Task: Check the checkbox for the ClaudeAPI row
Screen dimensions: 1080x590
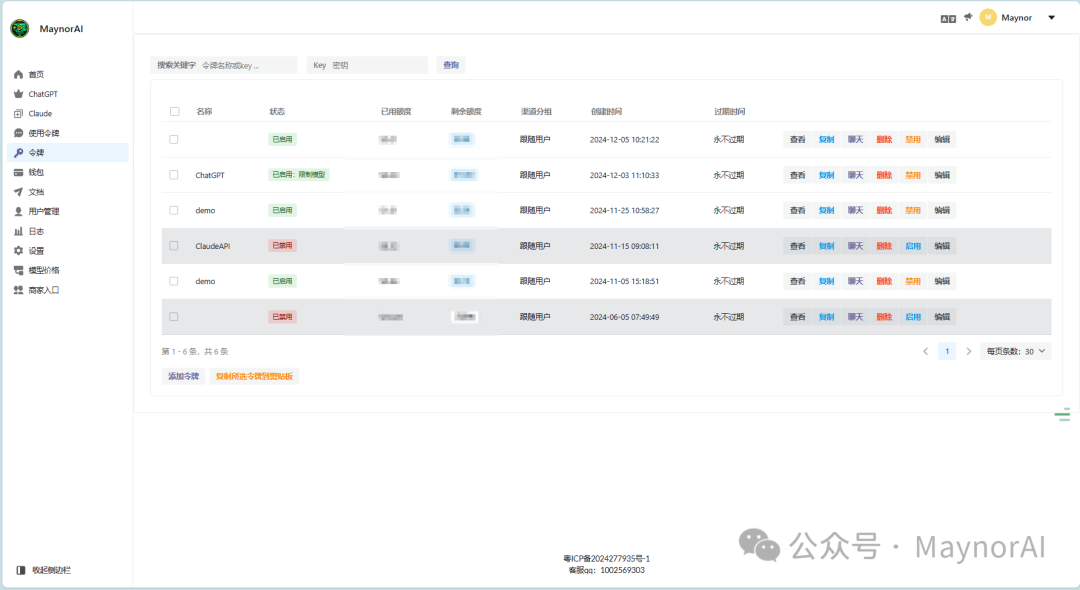Action: (174, 246)
